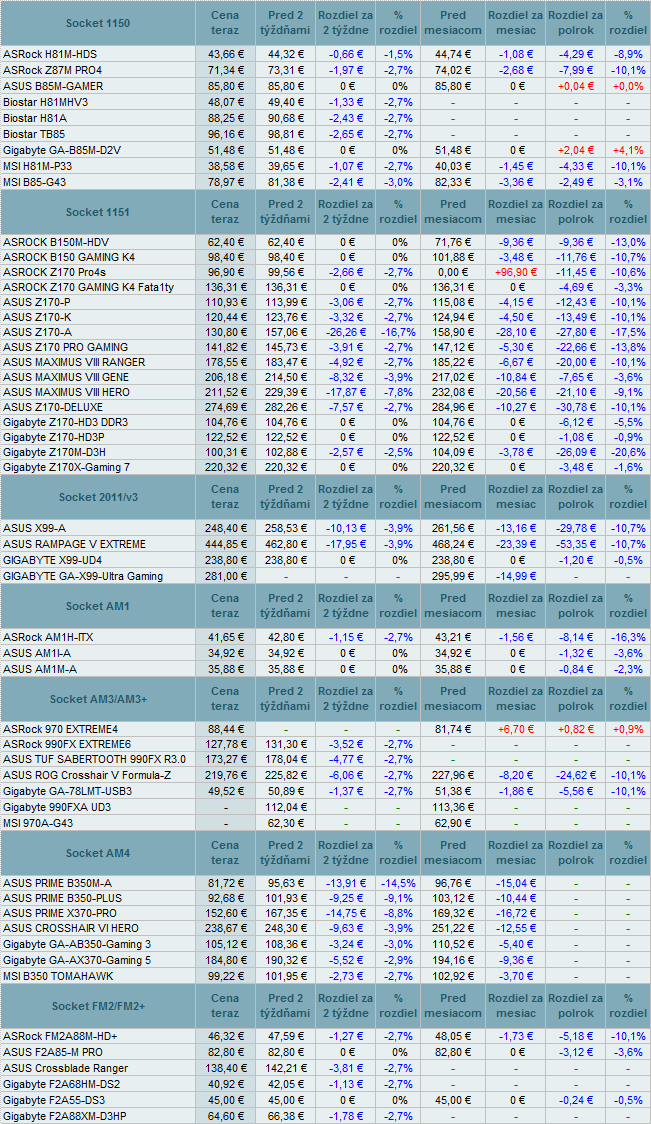651x1124 pixels.
Task: Click ASUS RAMPAGE V EXTREME name
Action: 74,544
